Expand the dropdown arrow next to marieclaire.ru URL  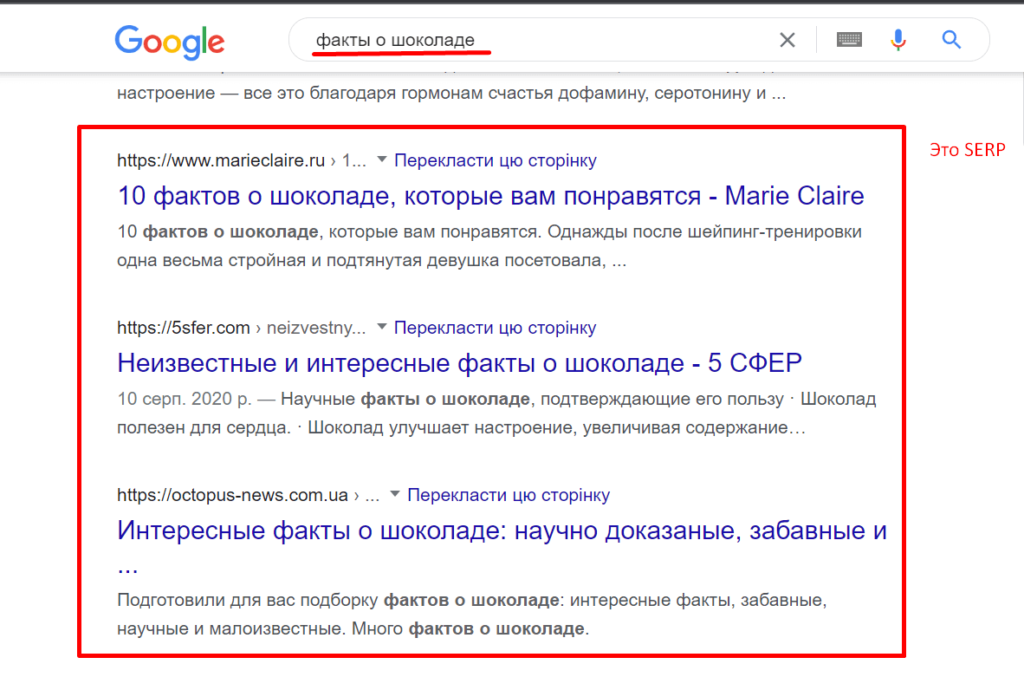click(382, 159)
